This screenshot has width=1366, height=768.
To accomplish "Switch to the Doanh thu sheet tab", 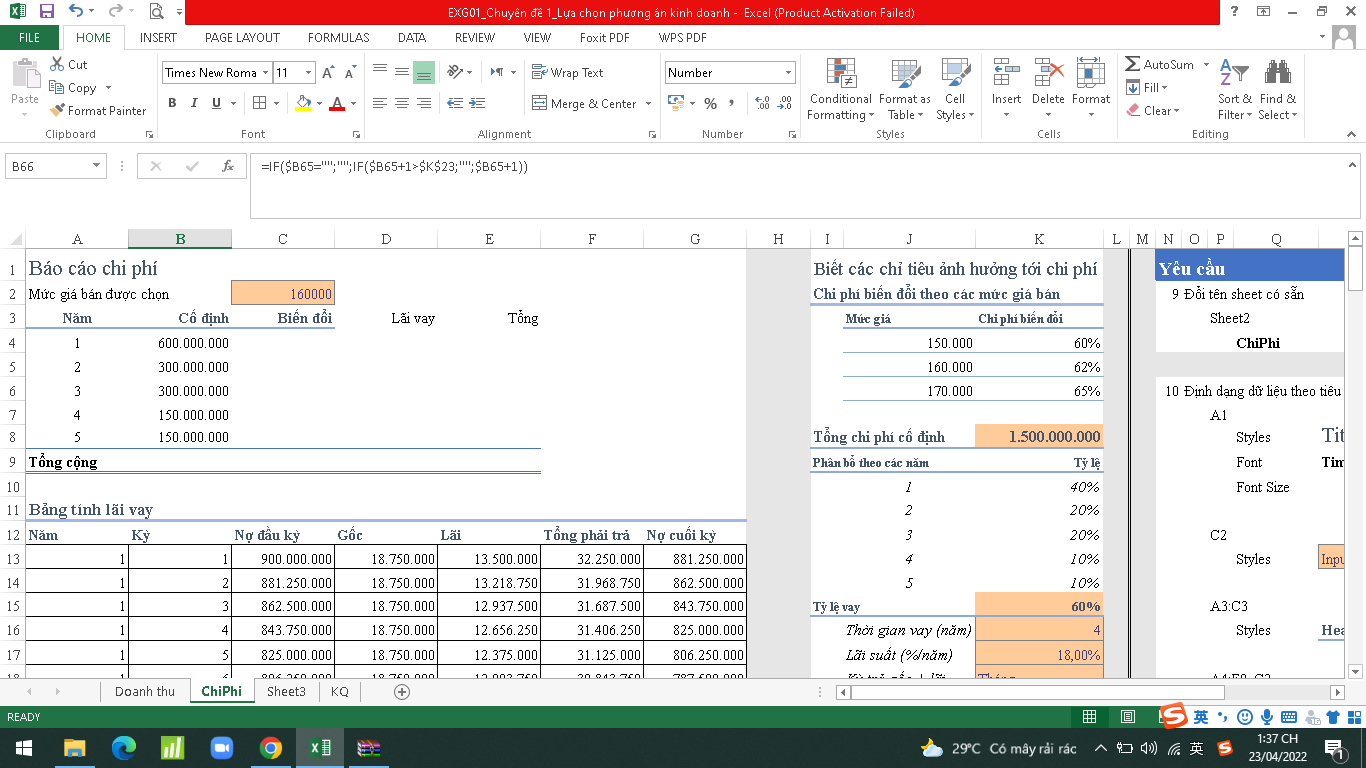I will pyautogui.click(x=144, y=692).
